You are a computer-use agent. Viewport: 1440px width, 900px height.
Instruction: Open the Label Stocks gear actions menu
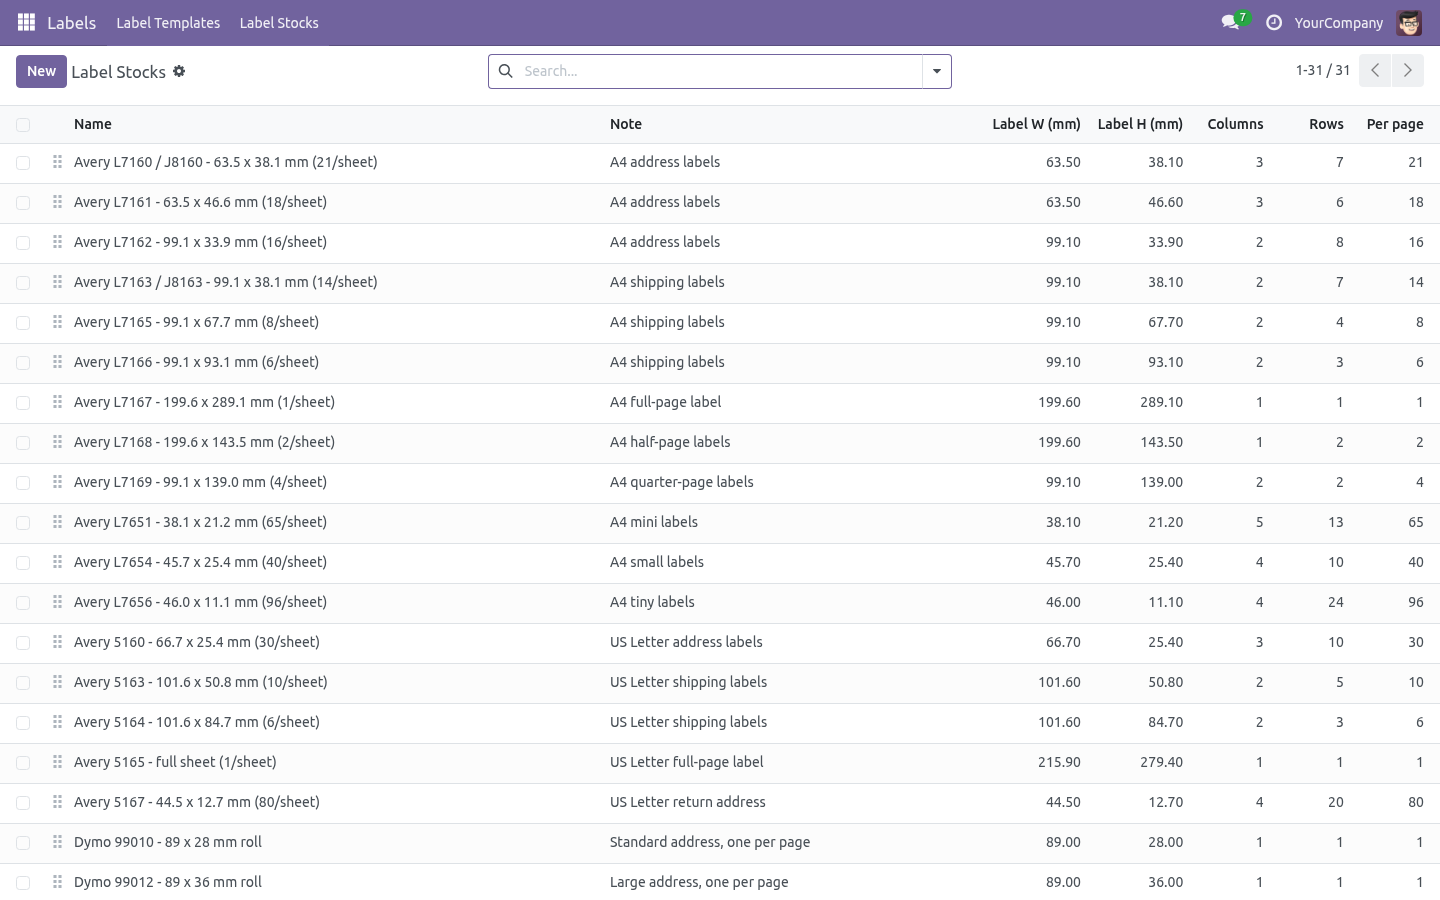click(x=179, y=71)
